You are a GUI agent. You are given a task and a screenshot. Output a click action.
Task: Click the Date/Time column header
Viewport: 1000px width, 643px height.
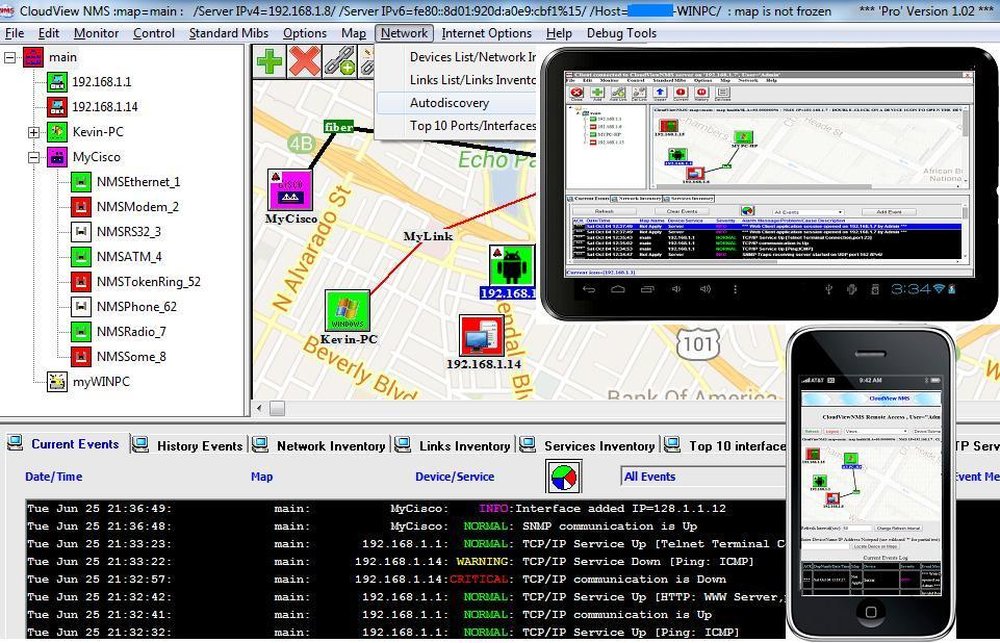click(54, 477)
